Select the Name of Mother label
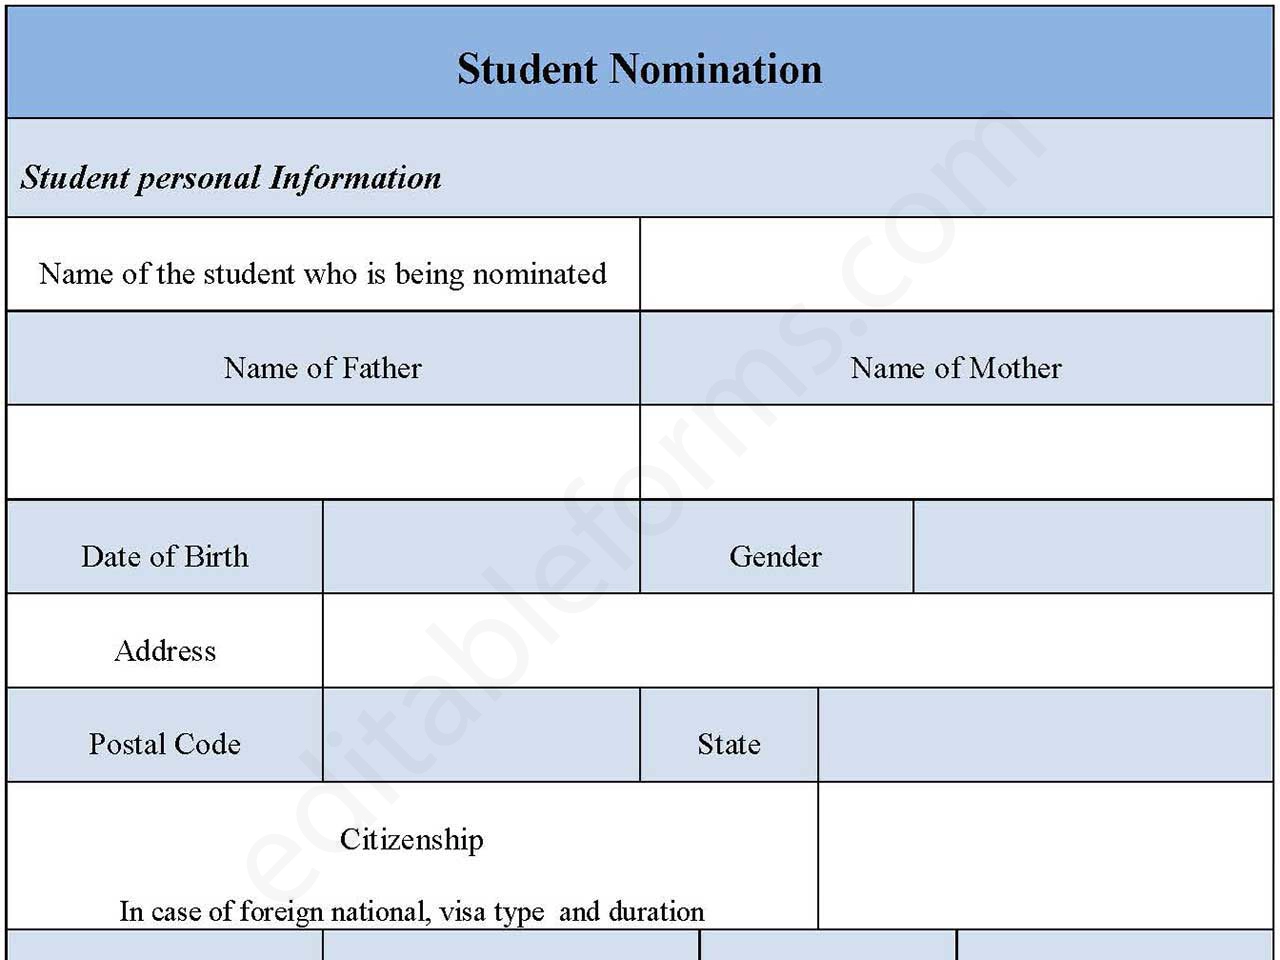Screen dimensions: 1280x960 956,368
